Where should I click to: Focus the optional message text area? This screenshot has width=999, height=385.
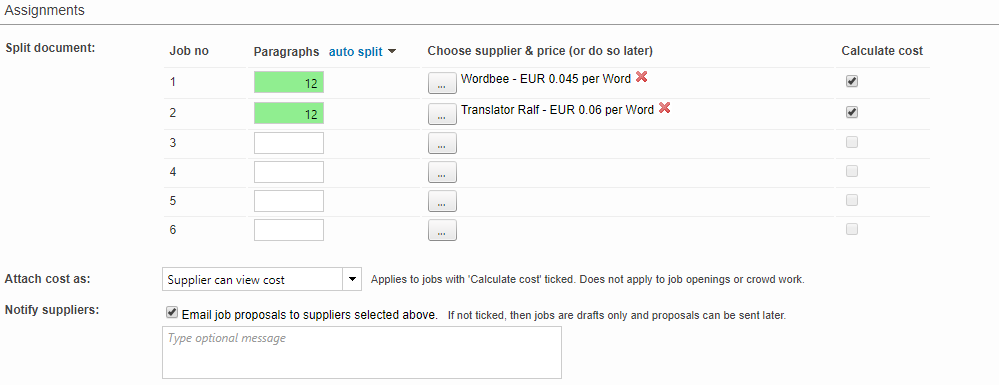tap(362, 352)
